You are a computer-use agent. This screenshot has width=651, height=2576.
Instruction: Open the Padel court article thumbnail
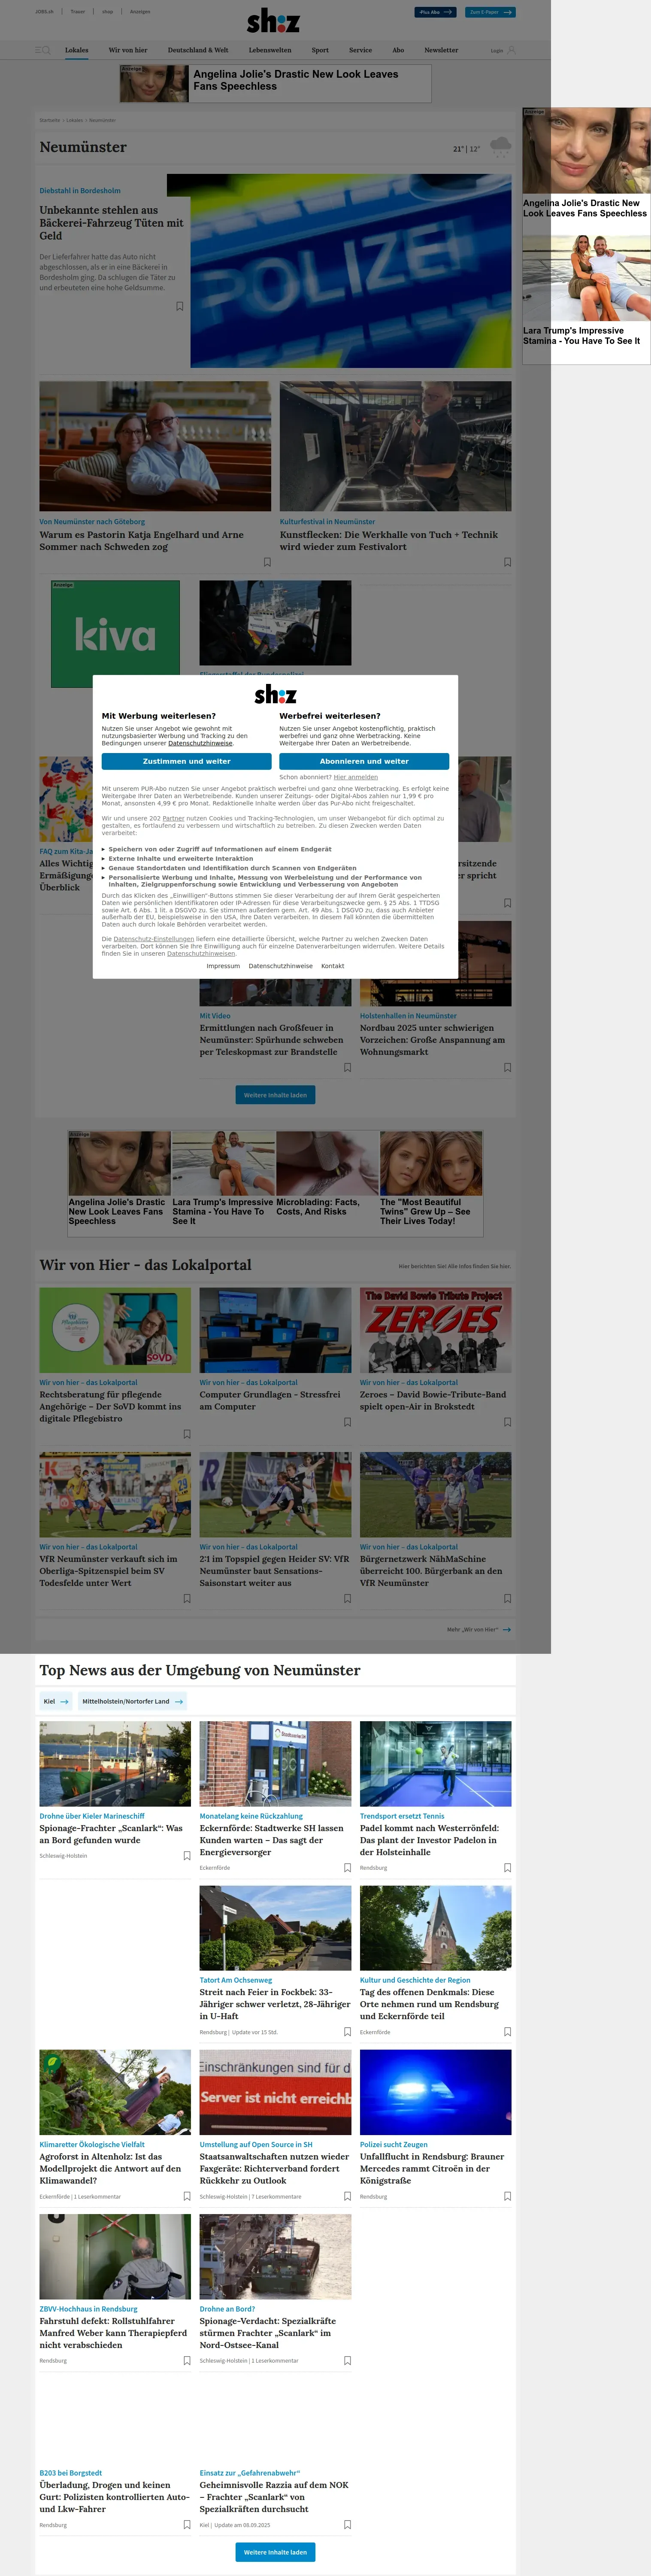pyautogui.click(x=436, y=1764)
